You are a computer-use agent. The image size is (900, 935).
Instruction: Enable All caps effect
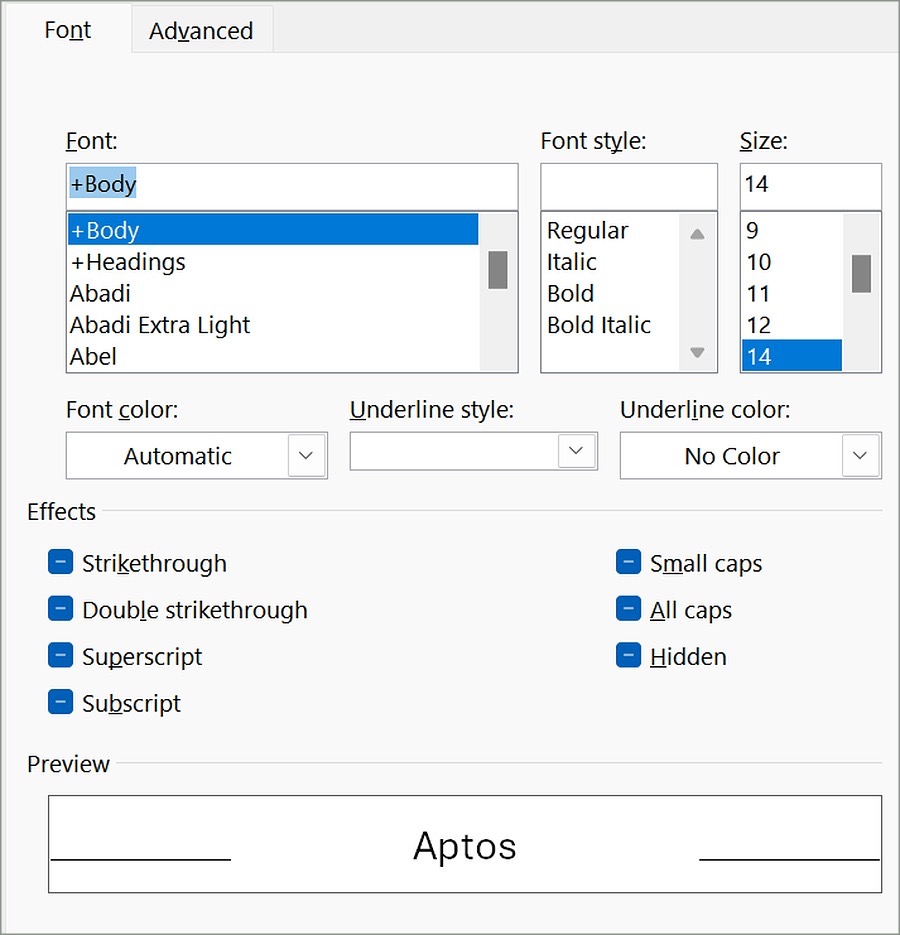tap(628, 610)
